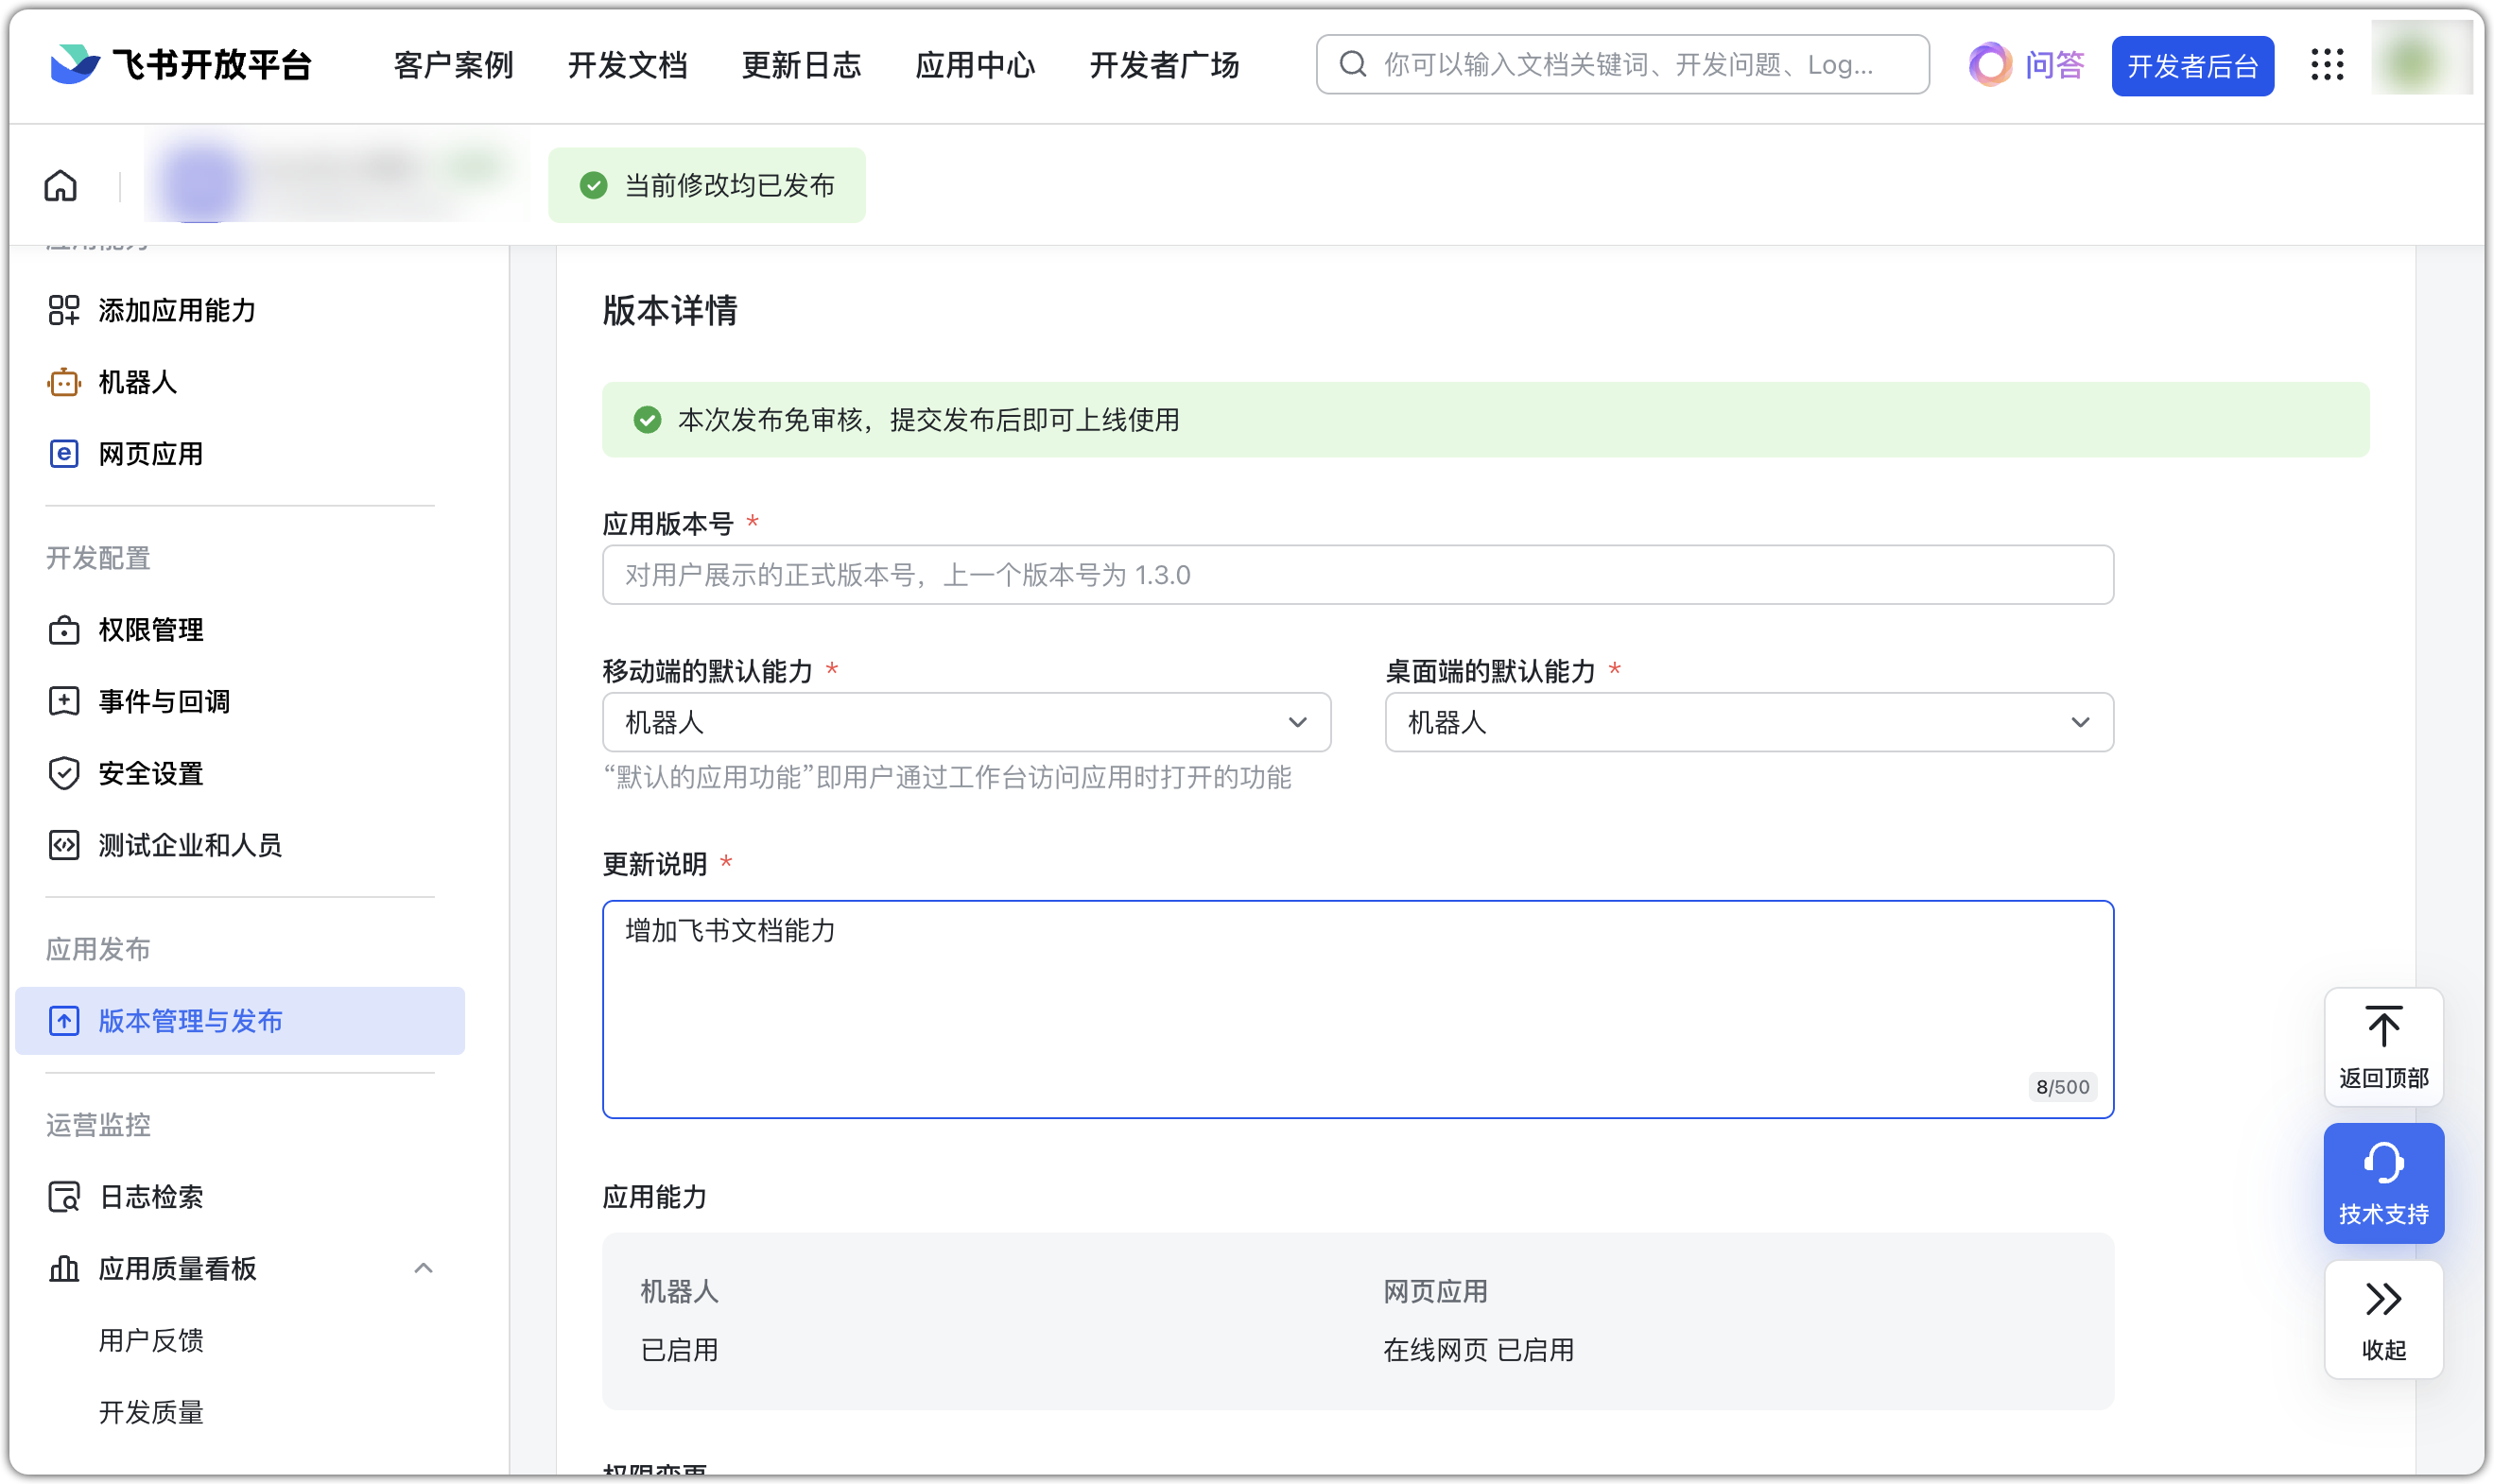Image resolution: width=2494 pixels, height=1484 pixels.
Task: Select the 事件与回调 sidebar icon
Action: [x=63, y=701]
